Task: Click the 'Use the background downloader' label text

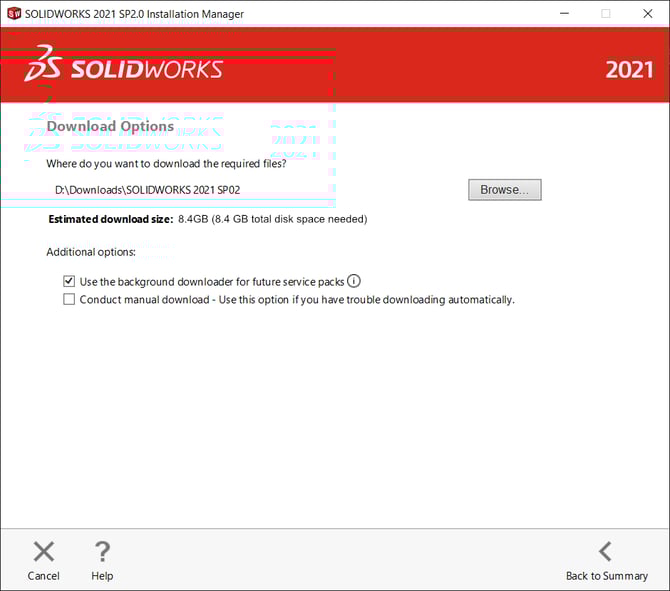Action: (x=212, y=282)
